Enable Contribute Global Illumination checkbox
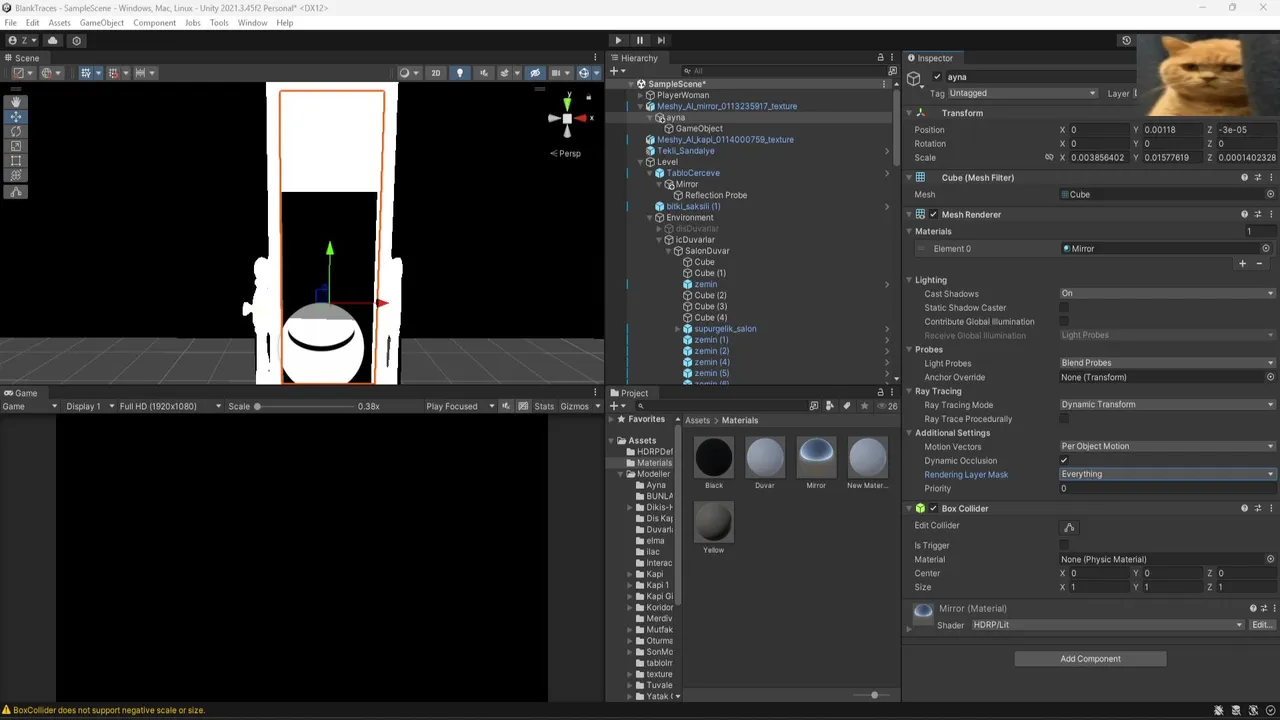1280x720 pixels. pos(1064,322)
